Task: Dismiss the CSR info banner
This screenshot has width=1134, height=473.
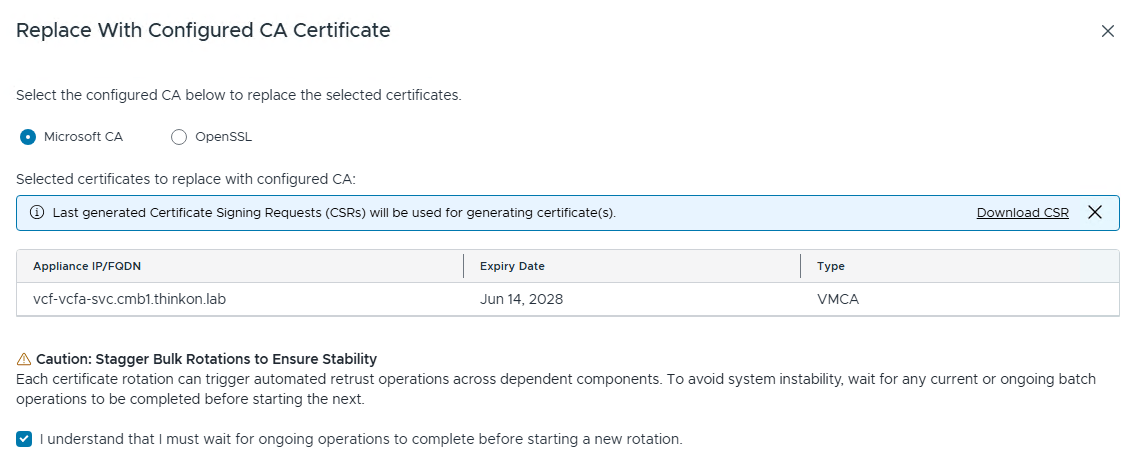Action: tap(1095, 212)
